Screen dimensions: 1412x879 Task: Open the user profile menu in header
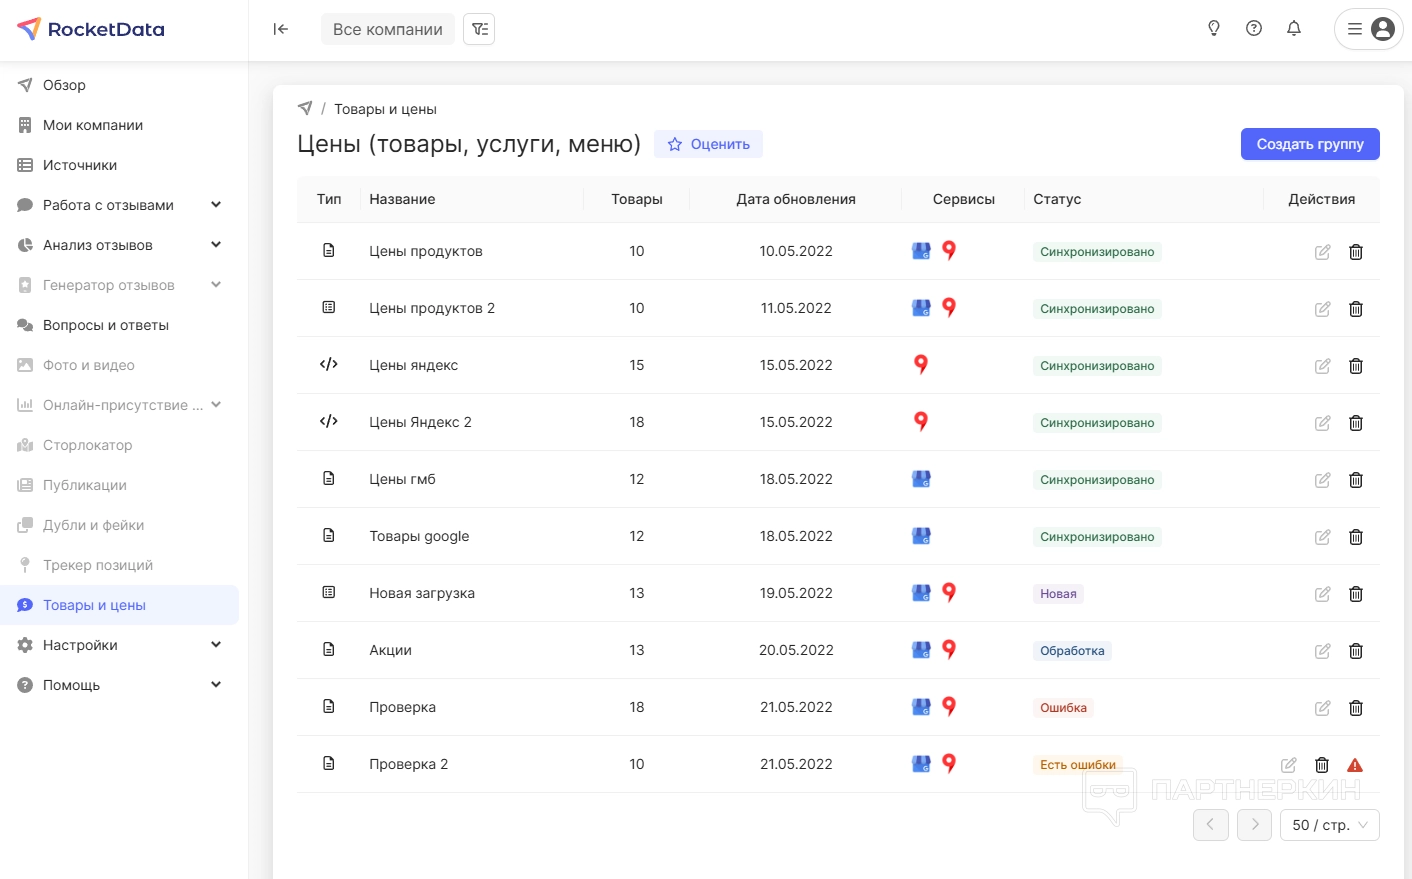[1368, 29]
